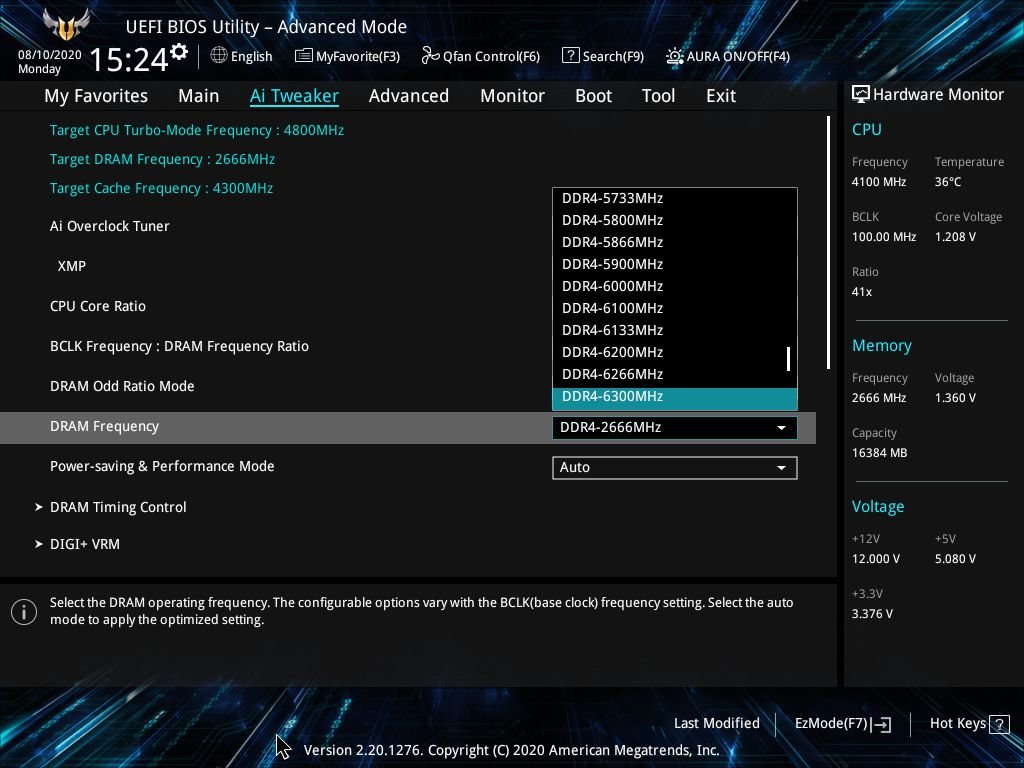Select DRAM Odd Ratio Mode row
The width and height of the screenshot is (1024, 768).
122,386
